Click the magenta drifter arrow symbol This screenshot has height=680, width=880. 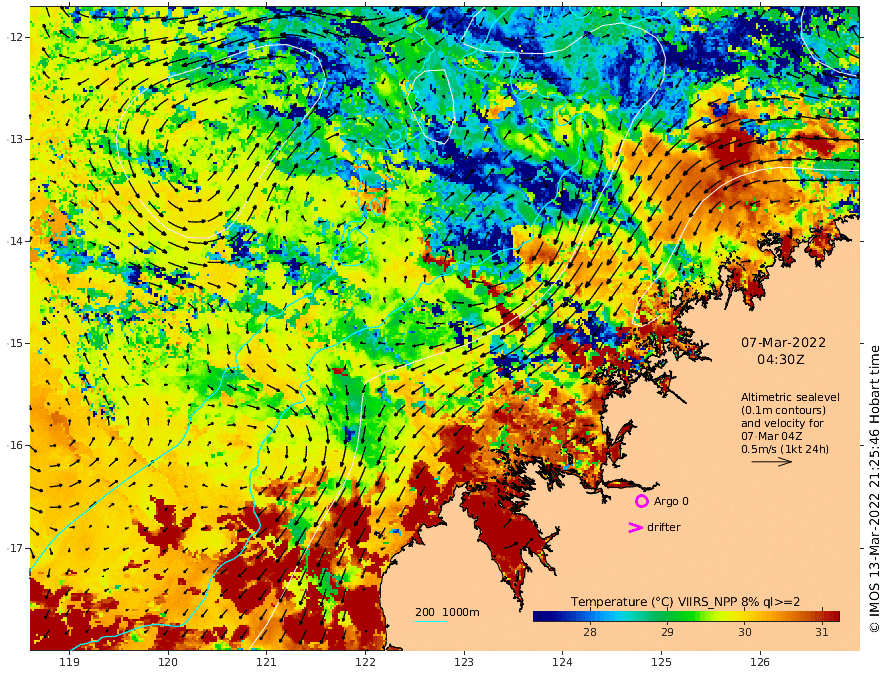[x=635, y=527]
